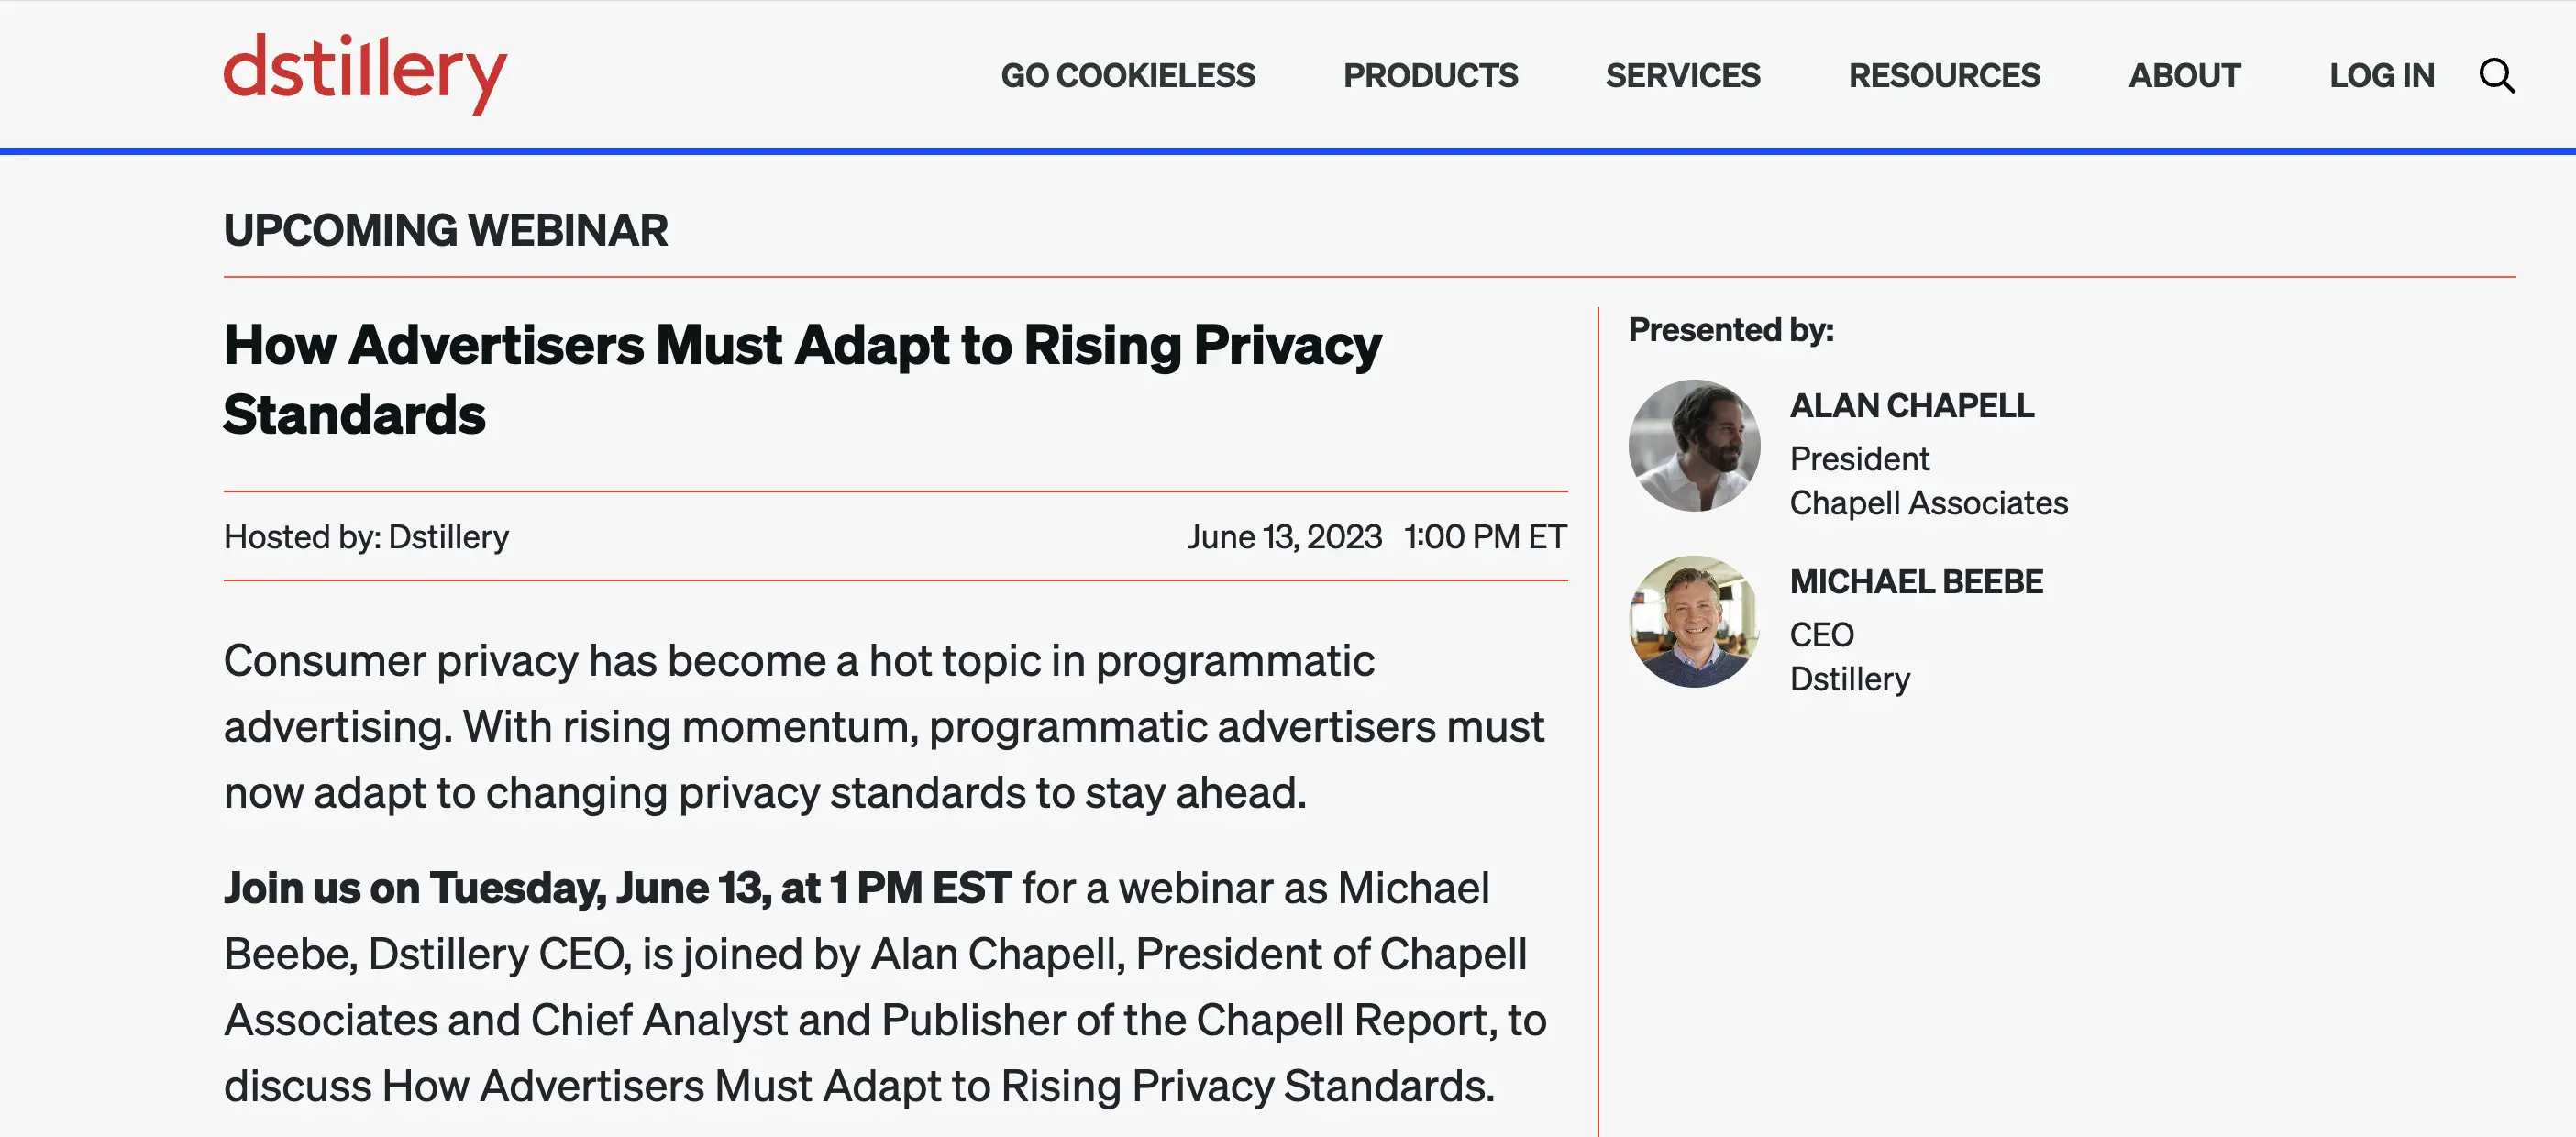Open the search magnifier icon

(2496, 76)
